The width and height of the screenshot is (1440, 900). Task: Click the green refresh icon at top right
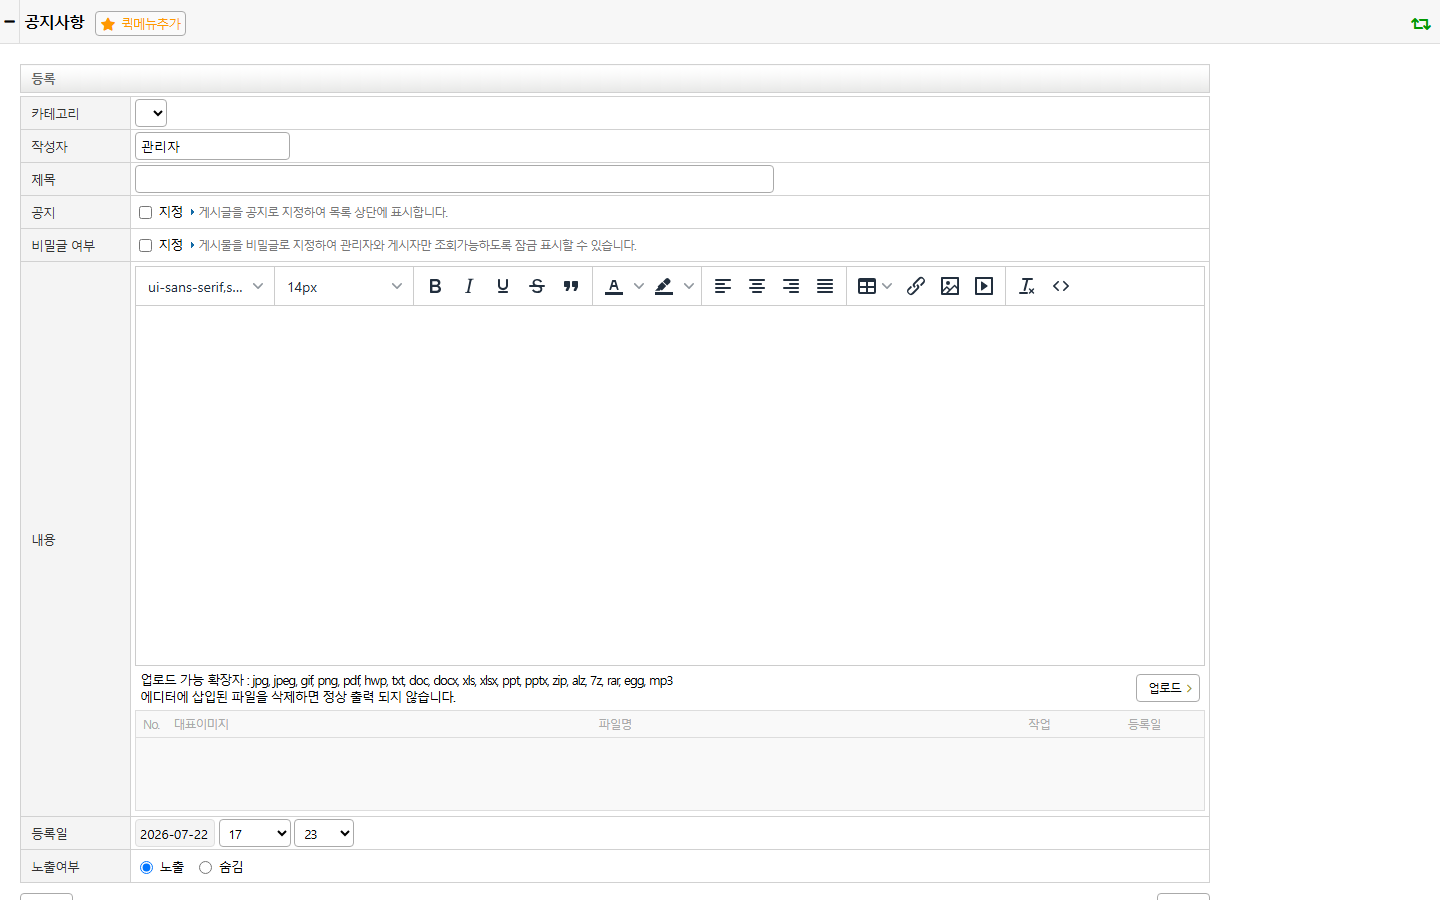click(1421, 23)
